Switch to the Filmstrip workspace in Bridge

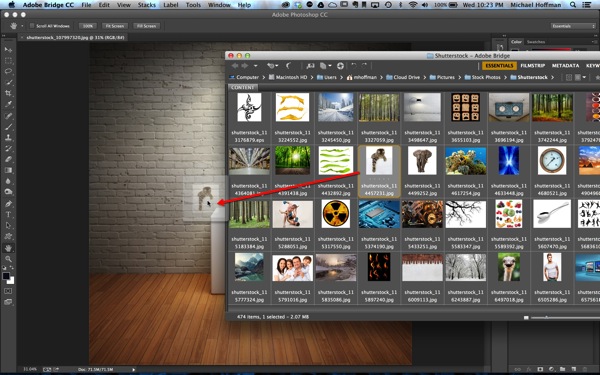[x=533, y=66]
